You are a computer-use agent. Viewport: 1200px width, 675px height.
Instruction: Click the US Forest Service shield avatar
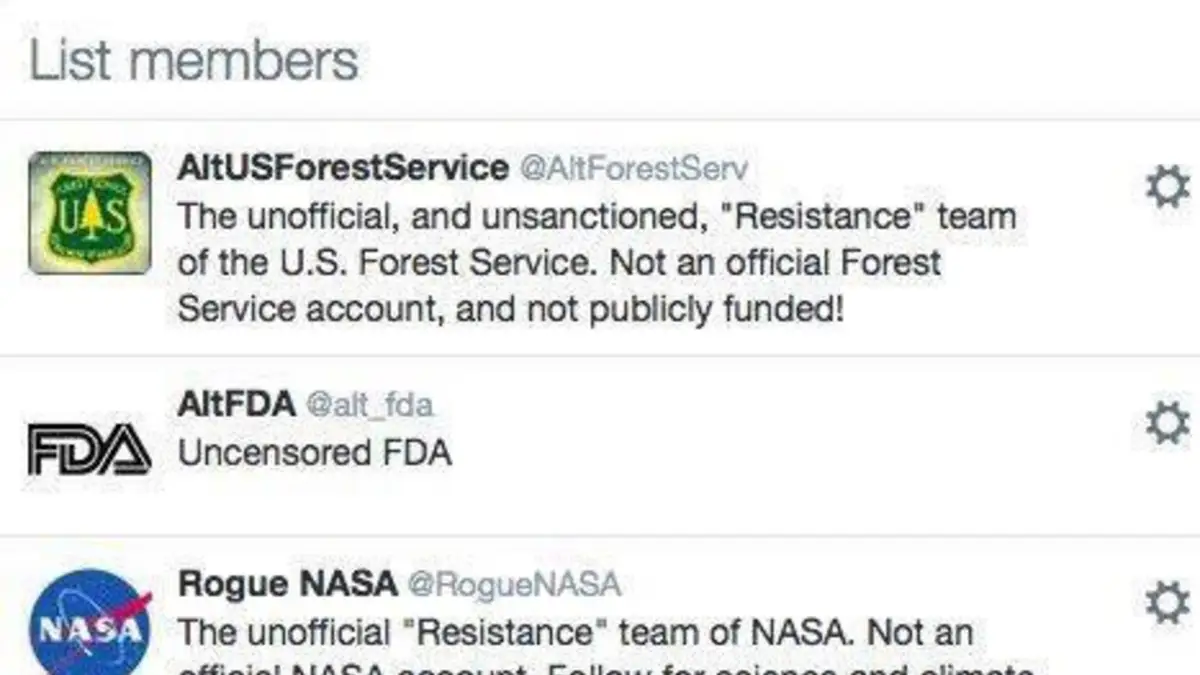click(x=90, y=213)
